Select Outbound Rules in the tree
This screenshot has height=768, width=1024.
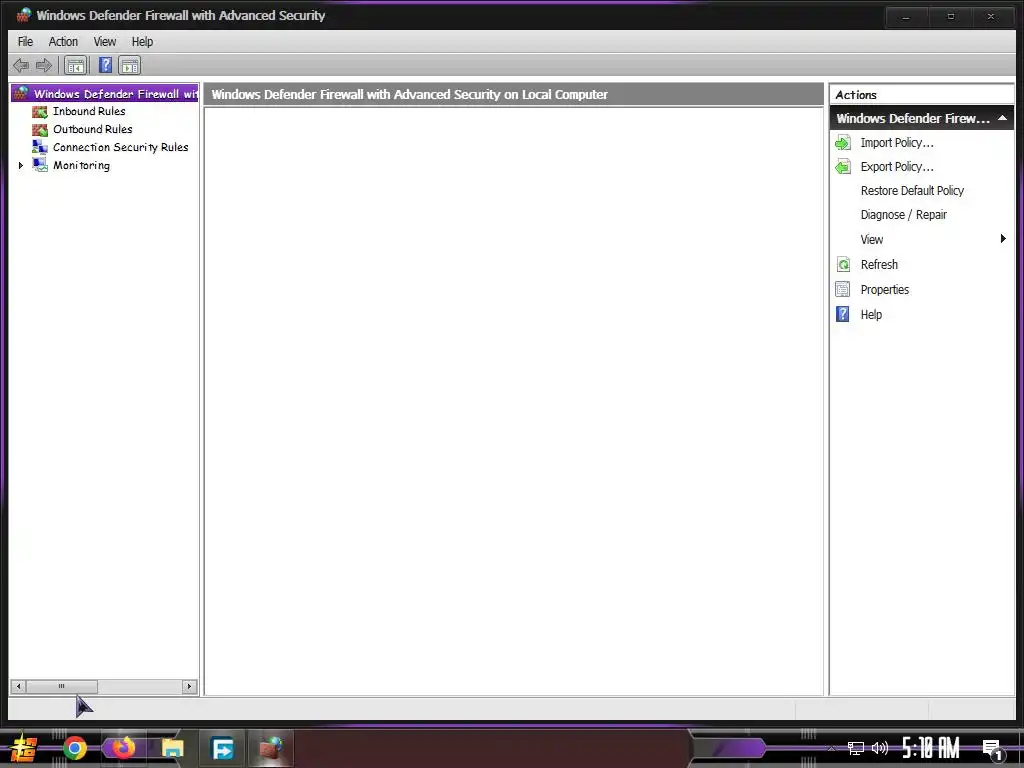tap(93, 129)
